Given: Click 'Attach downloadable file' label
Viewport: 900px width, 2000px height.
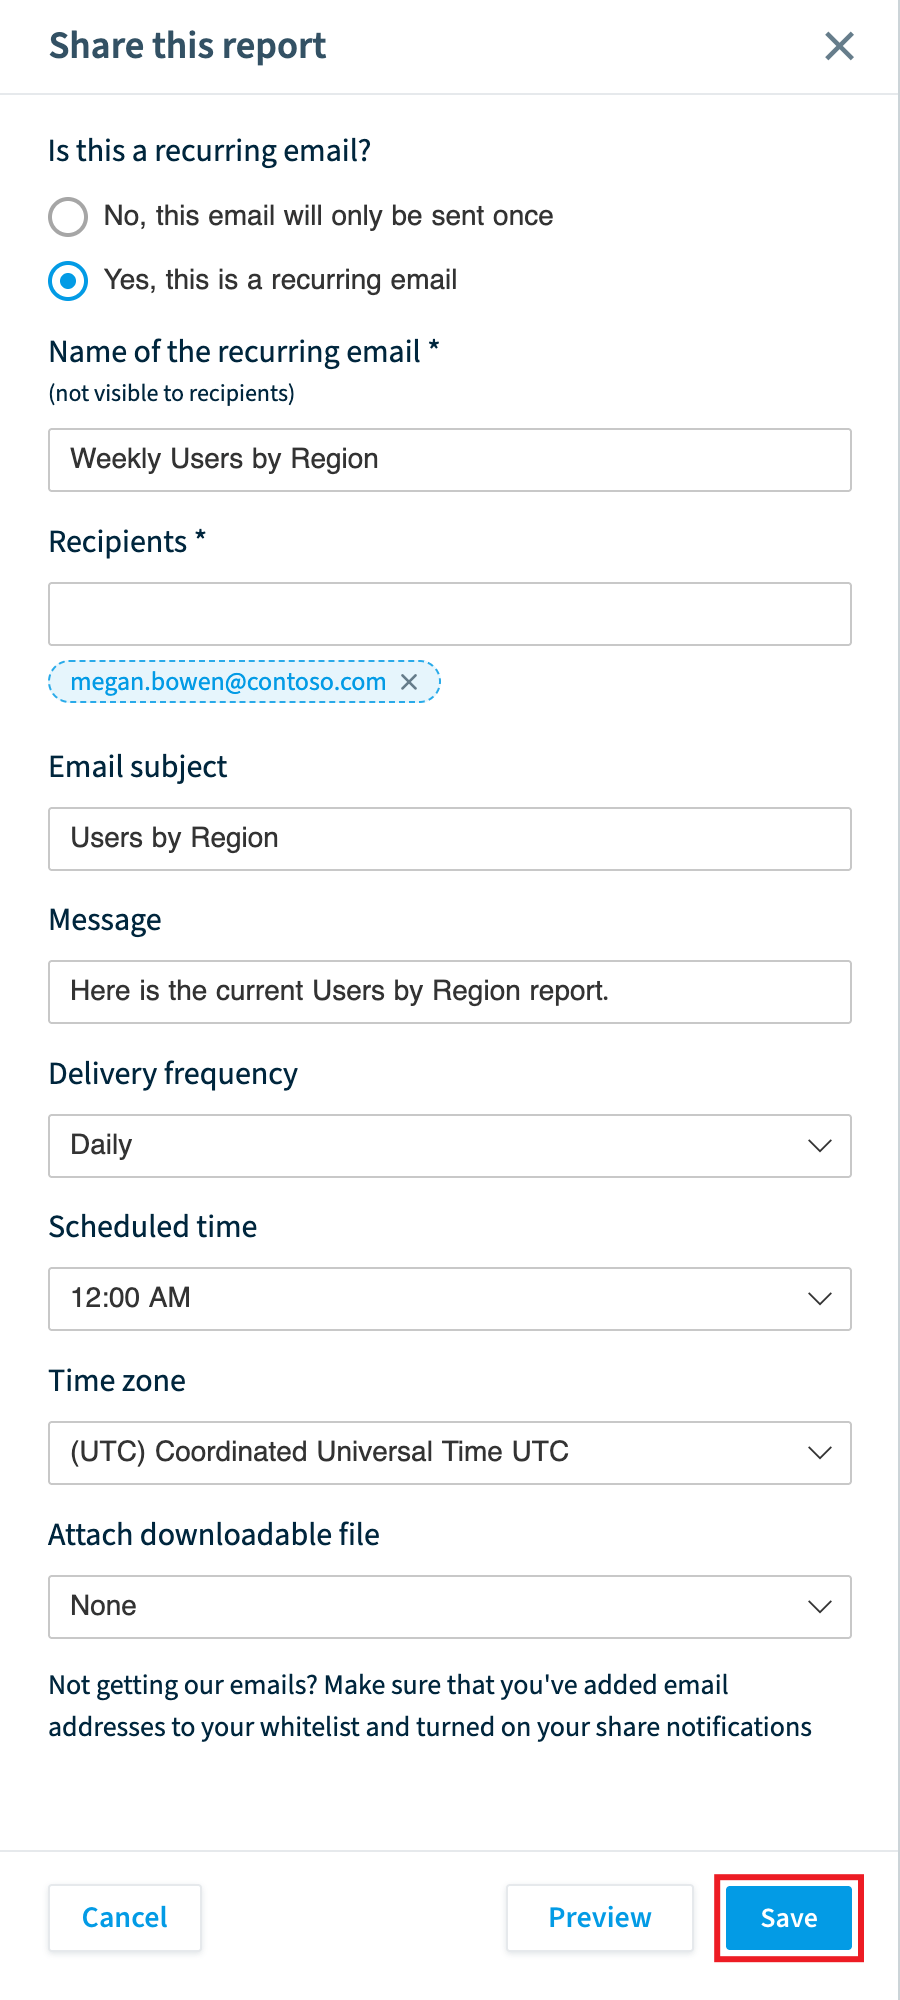Looking at the screenshot, I should click(x=214, y=1535).
